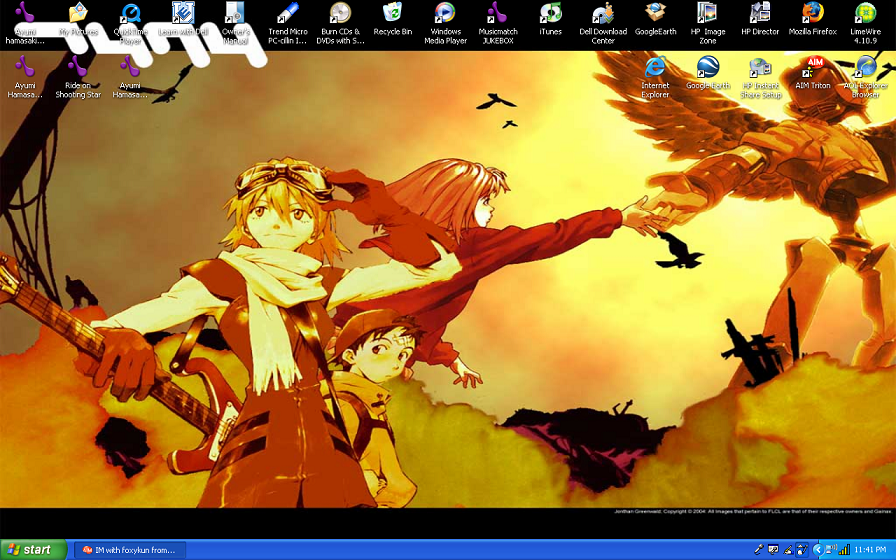Switch to the IM with foxykun taskbar window
The image size is (896, 560).
click(130, 550)
